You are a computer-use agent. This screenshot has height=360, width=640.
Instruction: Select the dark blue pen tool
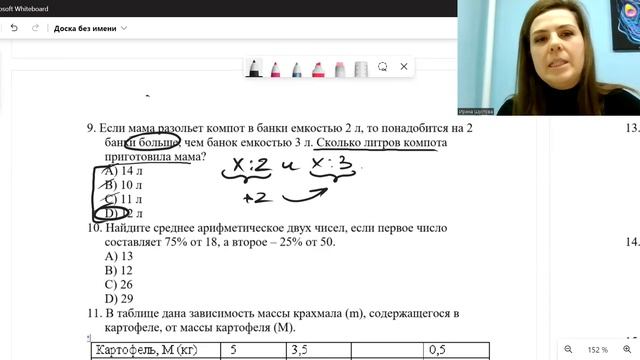[297, 69]
